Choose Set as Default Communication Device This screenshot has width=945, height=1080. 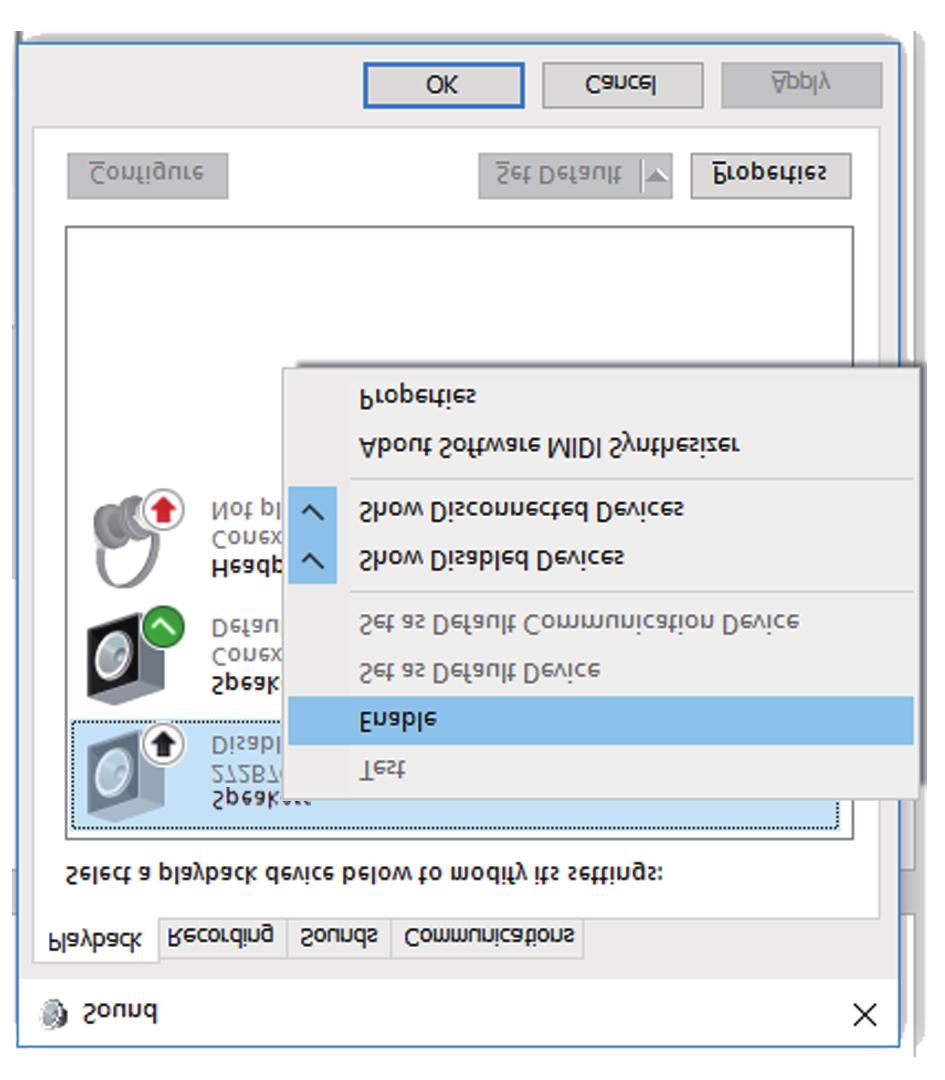[601, 623]
